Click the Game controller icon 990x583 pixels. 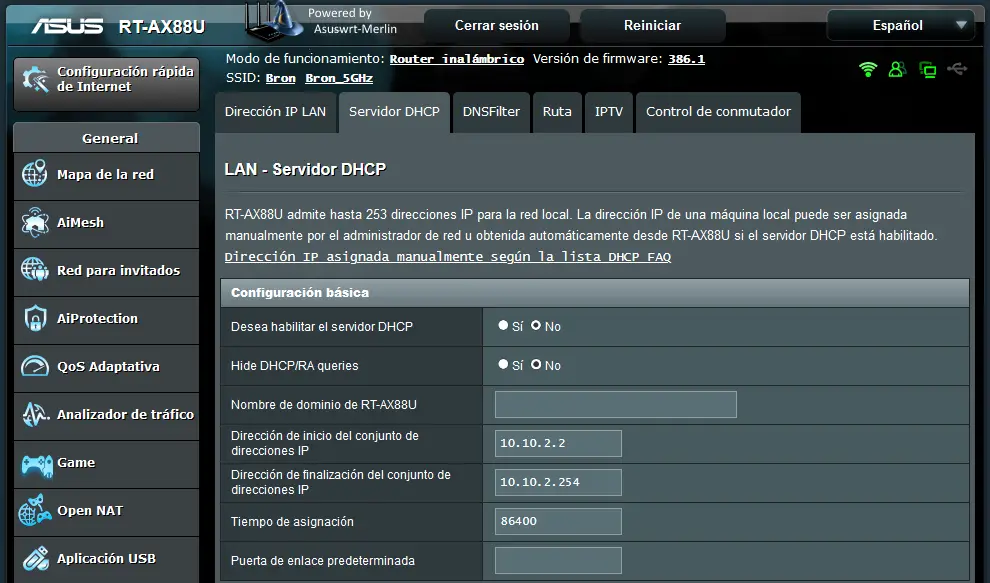pos(37,465)
